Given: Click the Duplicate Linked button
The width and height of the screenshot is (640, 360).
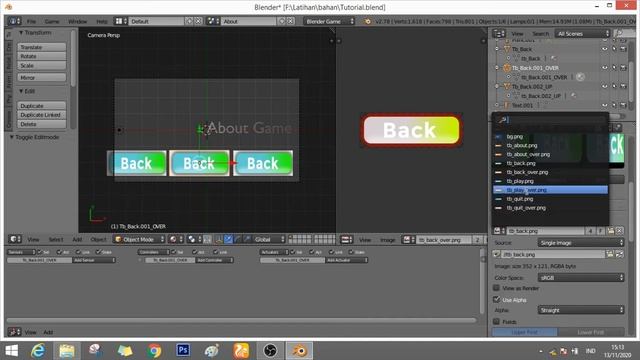Looking at the screenshot, I should [41, 115].
